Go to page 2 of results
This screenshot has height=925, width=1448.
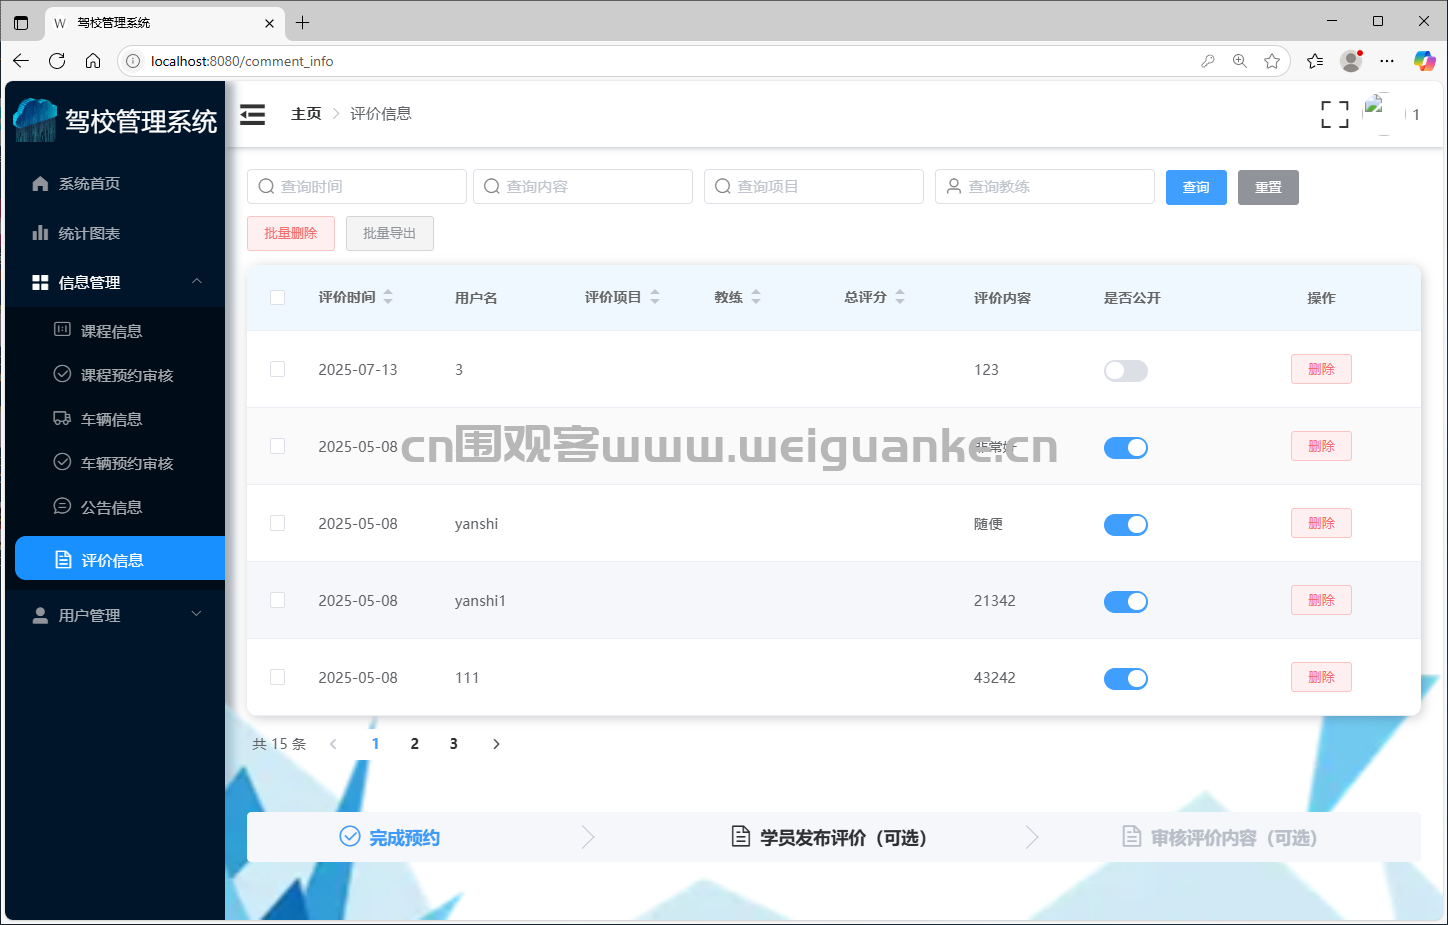tap(415, 744)
